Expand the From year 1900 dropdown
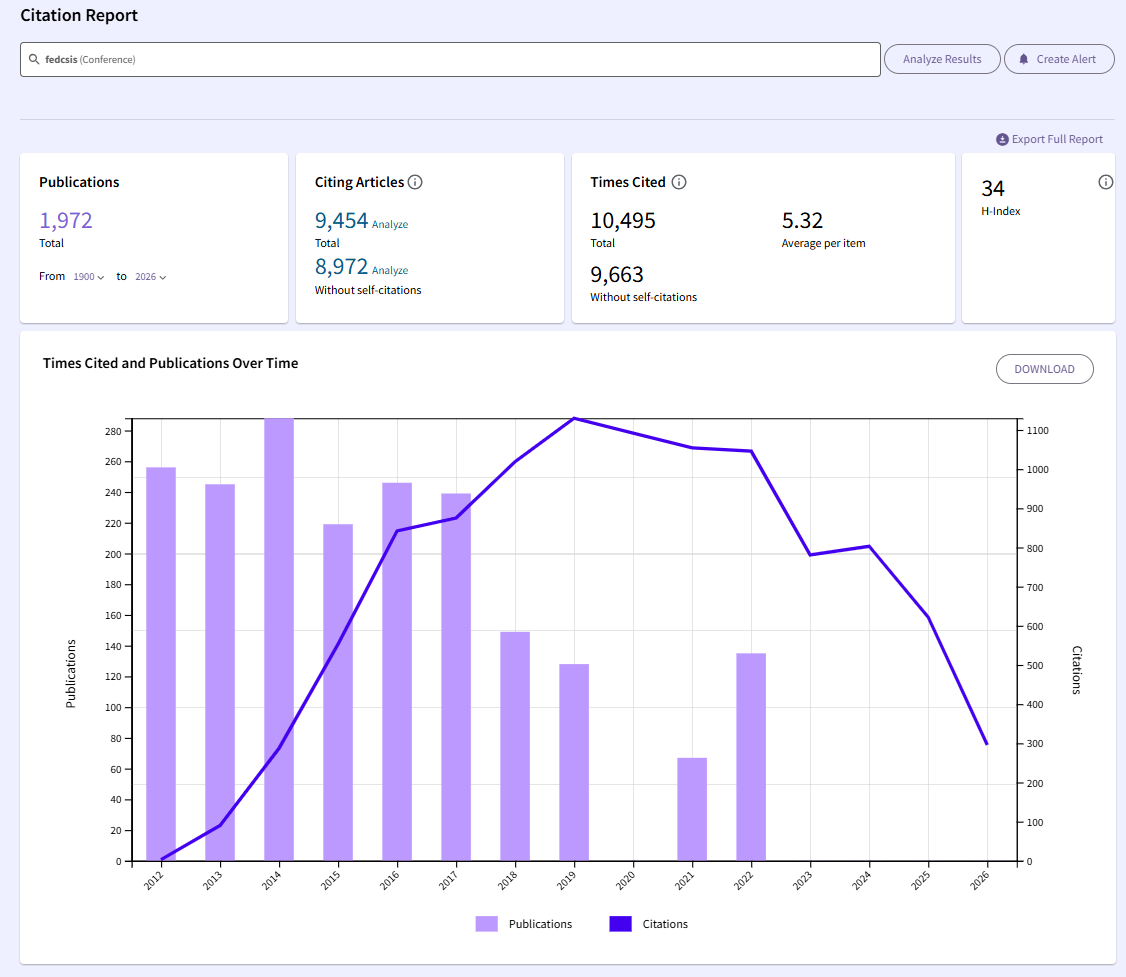Screen dimensions: 1126x977 (x=88, y=276)
